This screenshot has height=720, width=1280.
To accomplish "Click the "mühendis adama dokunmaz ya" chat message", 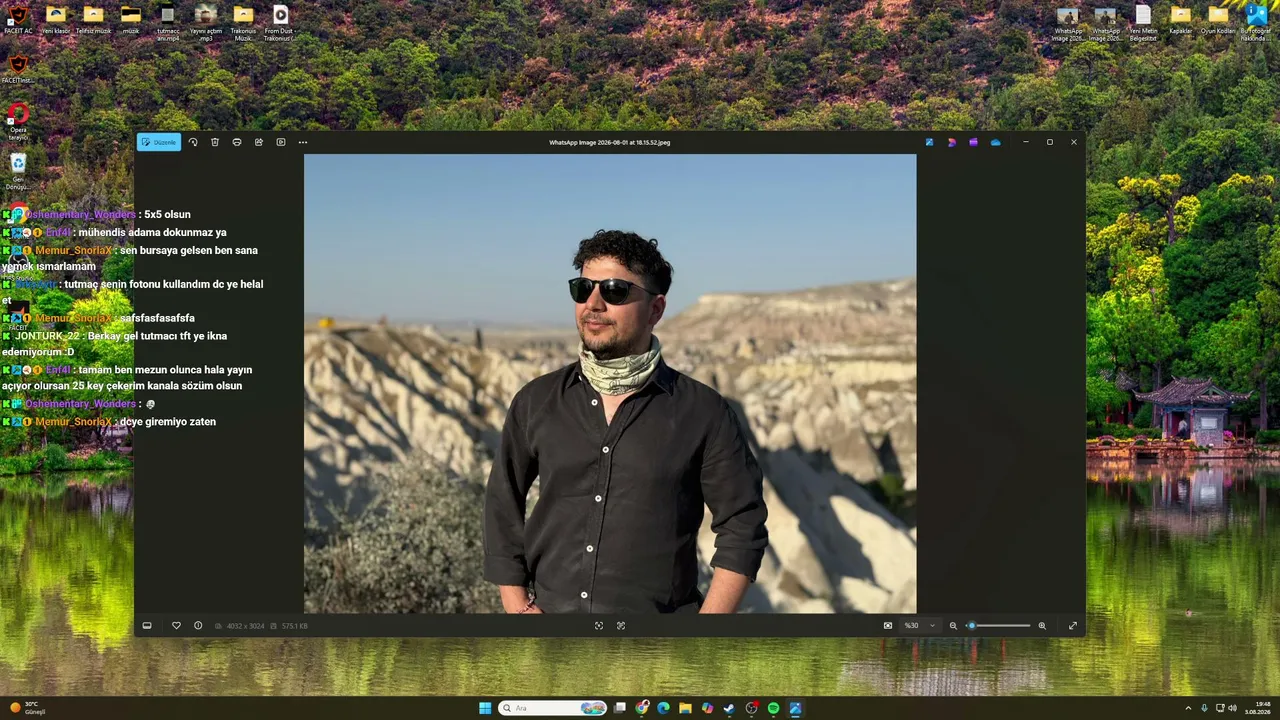I will pos(152,232).
